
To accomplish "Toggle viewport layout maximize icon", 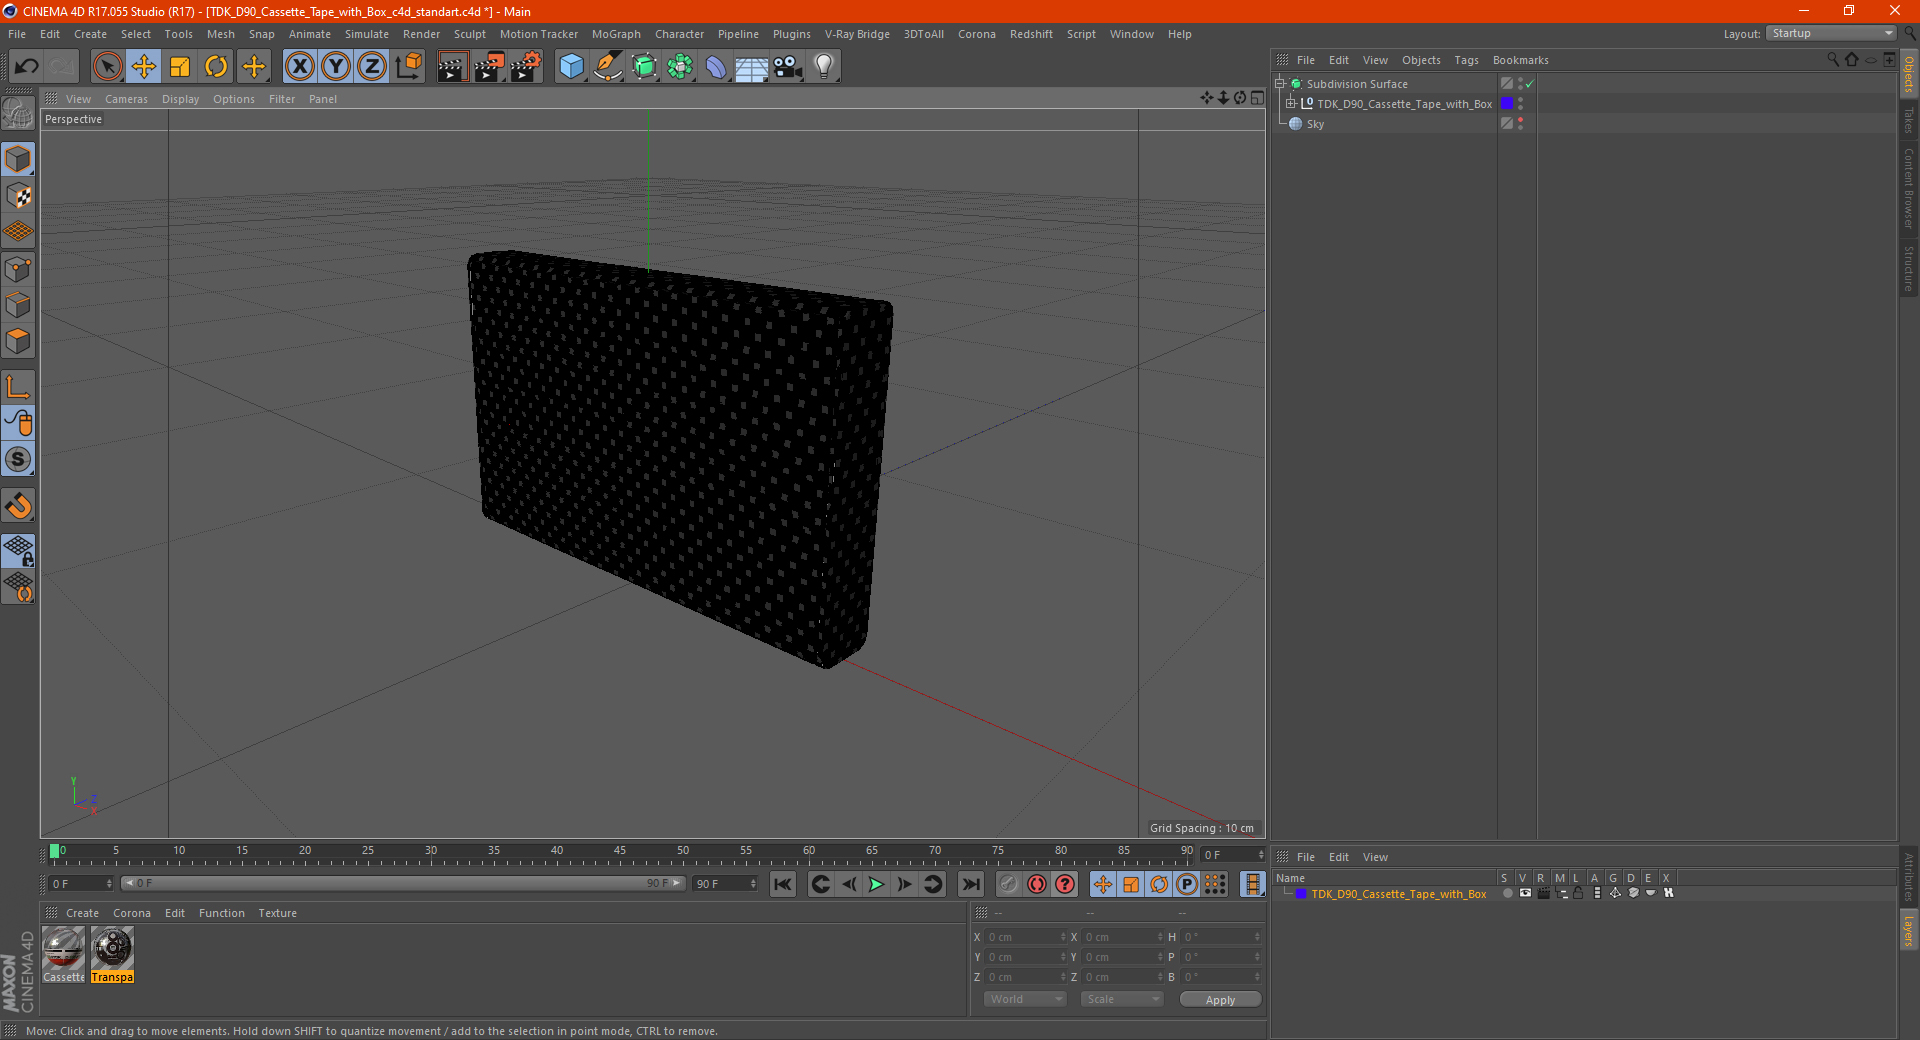I will (1257, 98).
